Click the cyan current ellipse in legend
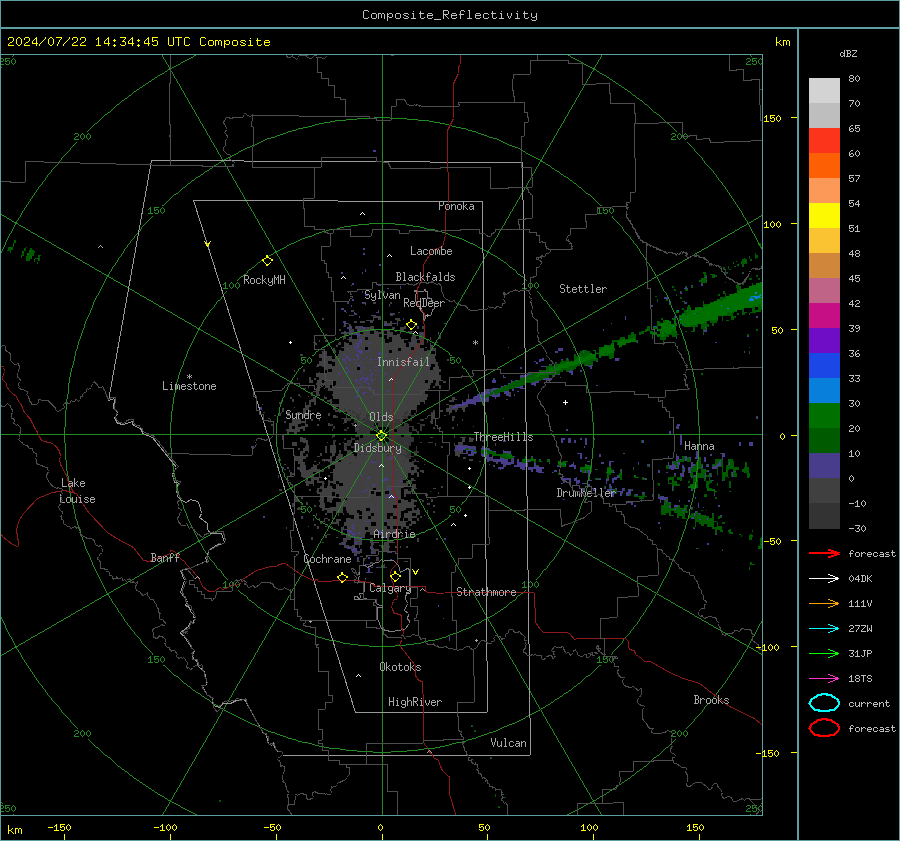The image size is (900, 841). (x=824, y=703)
